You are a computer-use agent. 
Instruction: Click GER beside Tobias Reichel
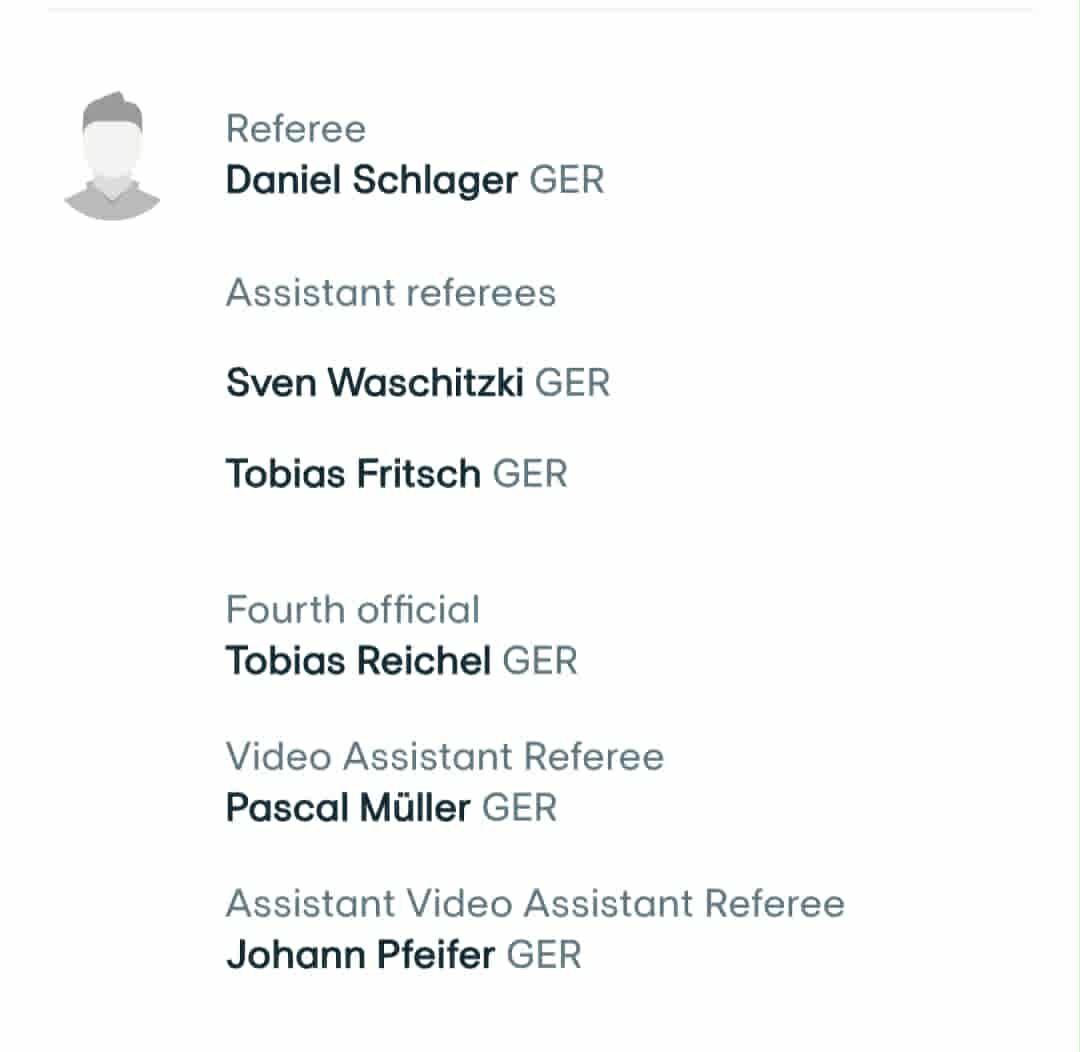pos(540,660)
